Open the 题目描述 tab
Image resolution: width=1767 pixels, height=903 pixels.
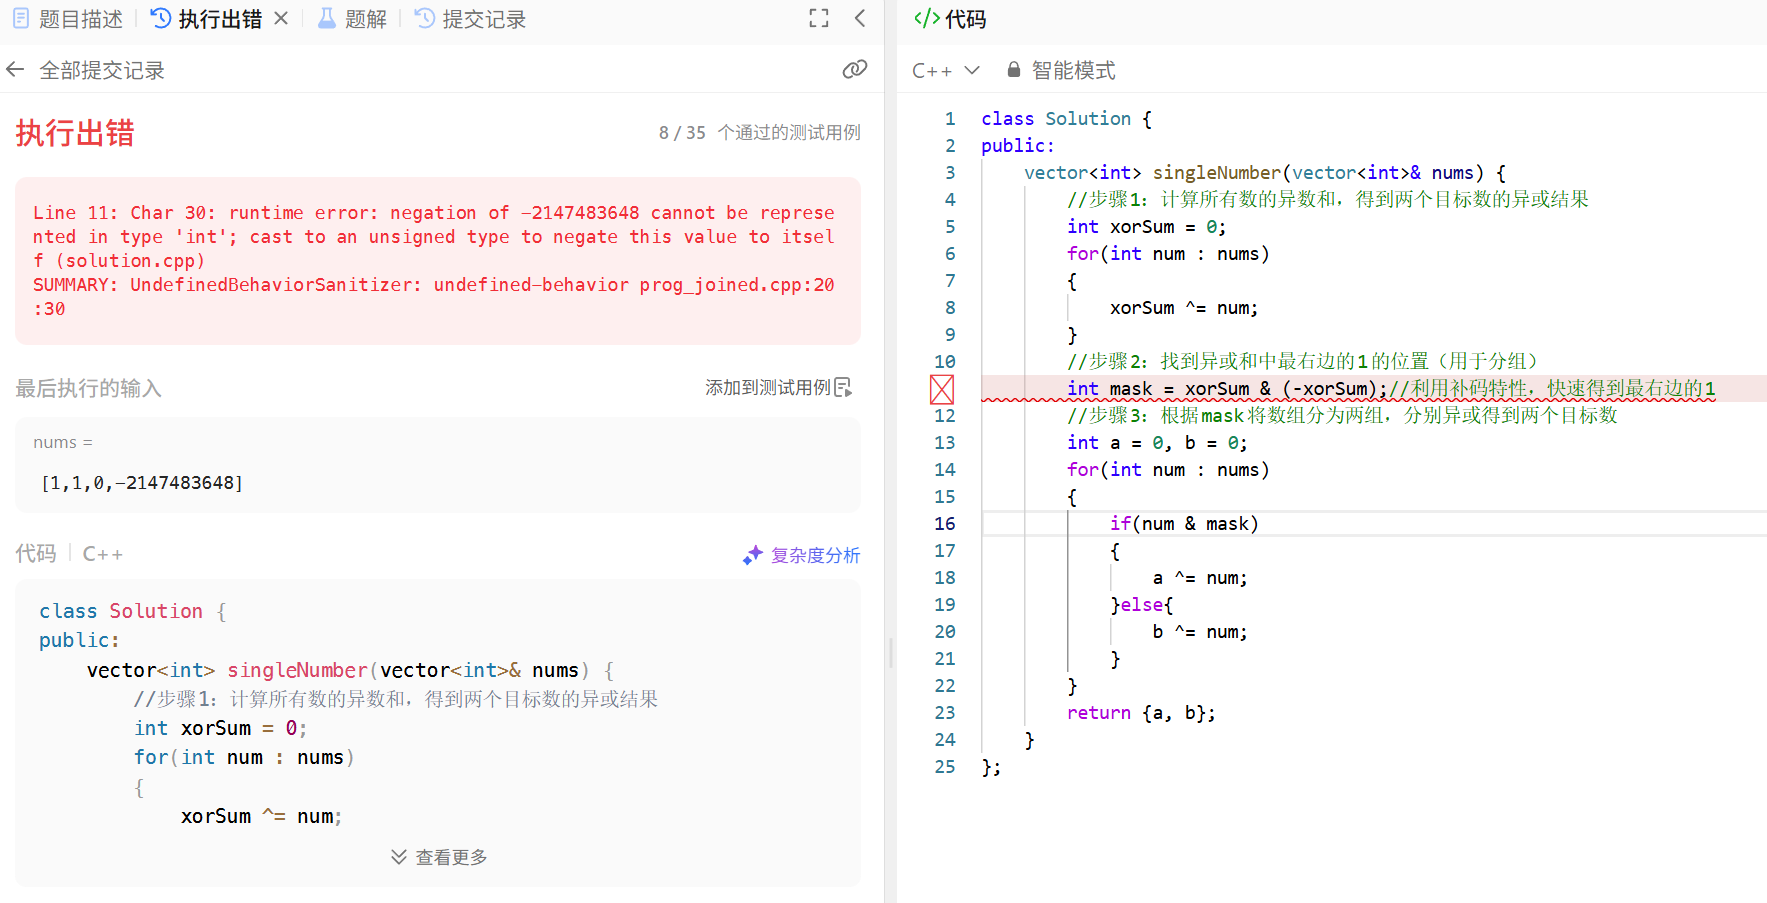point(68,19)
